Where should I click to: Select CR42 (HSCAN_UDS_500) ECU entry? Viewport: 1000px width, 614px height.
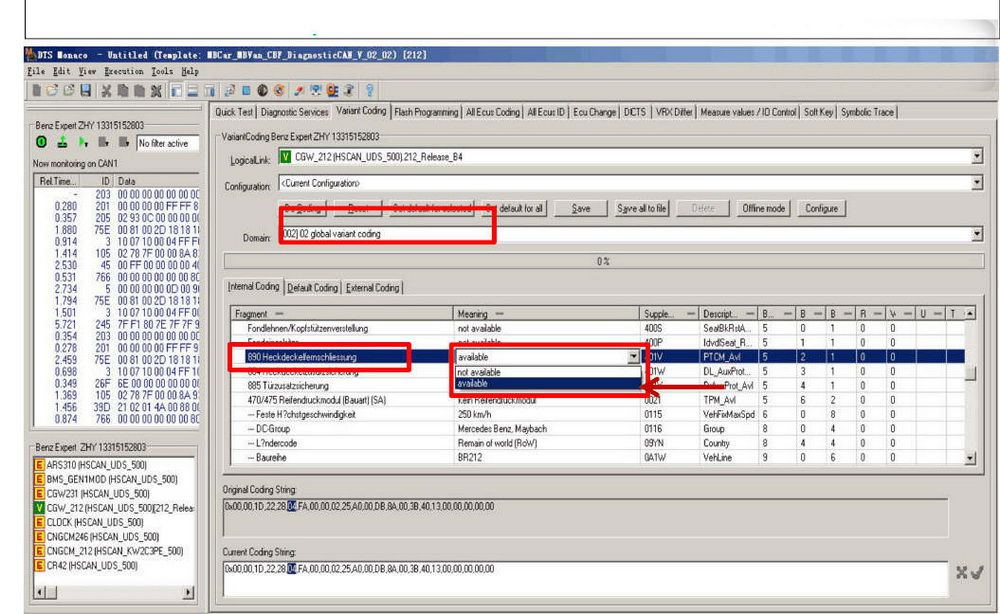tap(91, 566)
